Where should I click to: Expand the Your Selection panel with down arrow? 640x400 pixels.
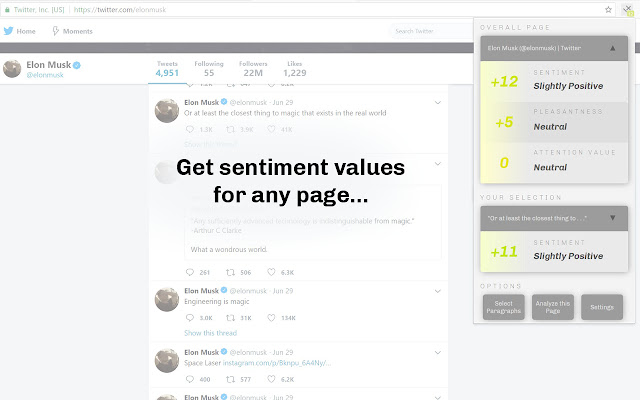click(613, 218)
